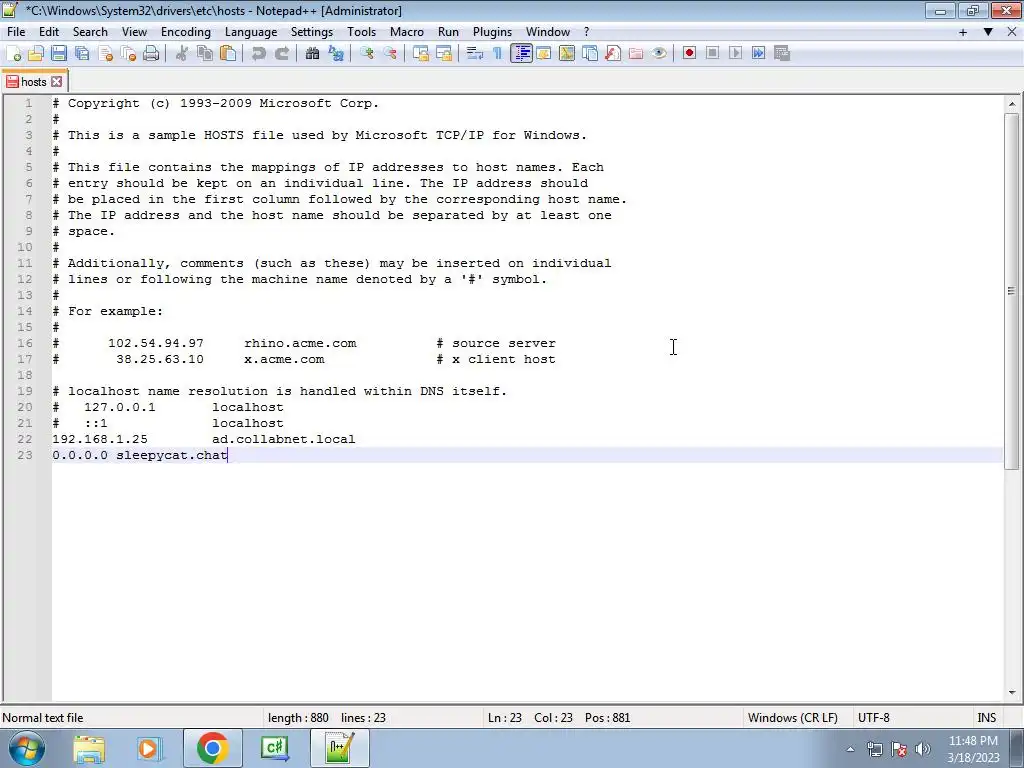Undo the last edit via toolbar

tap(259, 54)
